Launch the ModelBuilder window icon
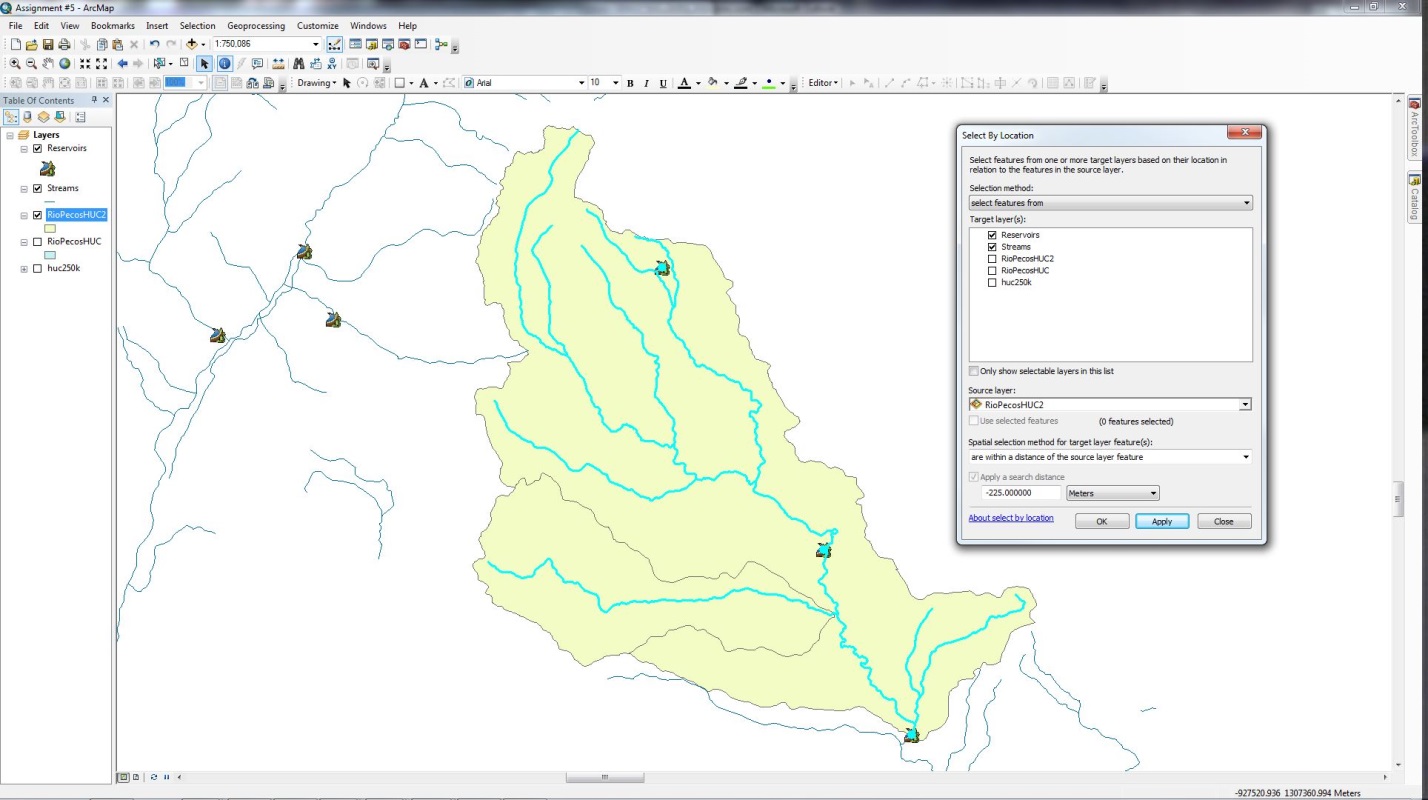 pyautogui.click(x=441, y=44)
